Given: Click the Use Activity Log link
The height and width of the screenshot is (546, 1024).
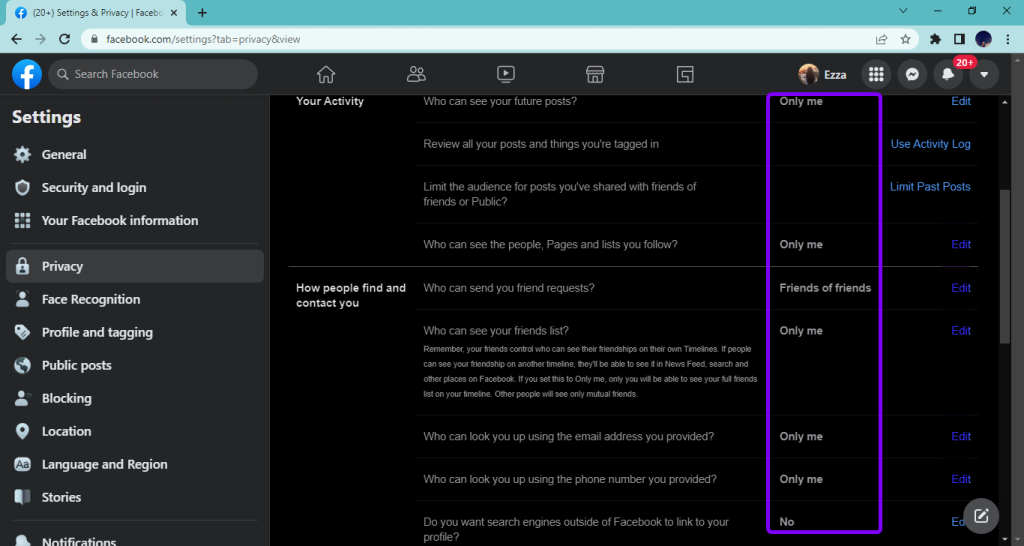Looking at the screenshot, I should point(931,144).
